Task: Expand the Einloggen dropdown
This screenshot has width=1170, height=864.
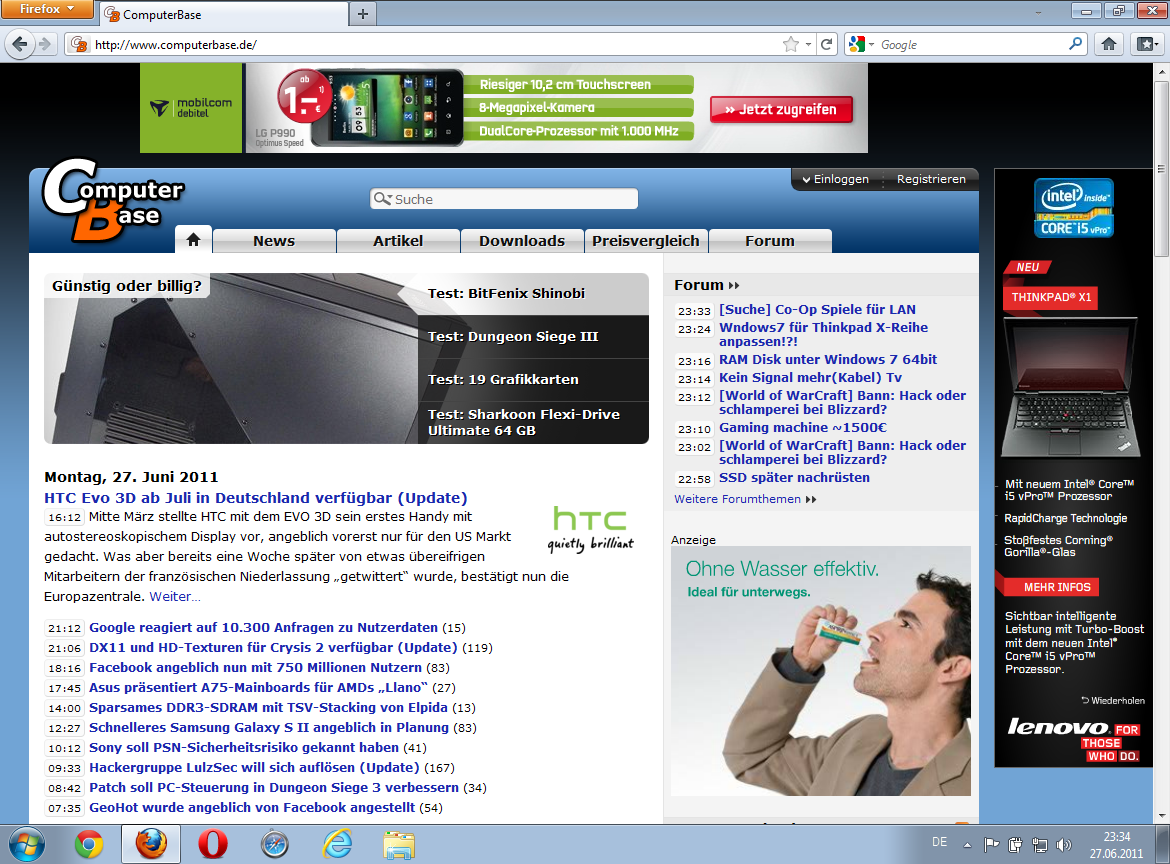Action: tap(835, 179)
